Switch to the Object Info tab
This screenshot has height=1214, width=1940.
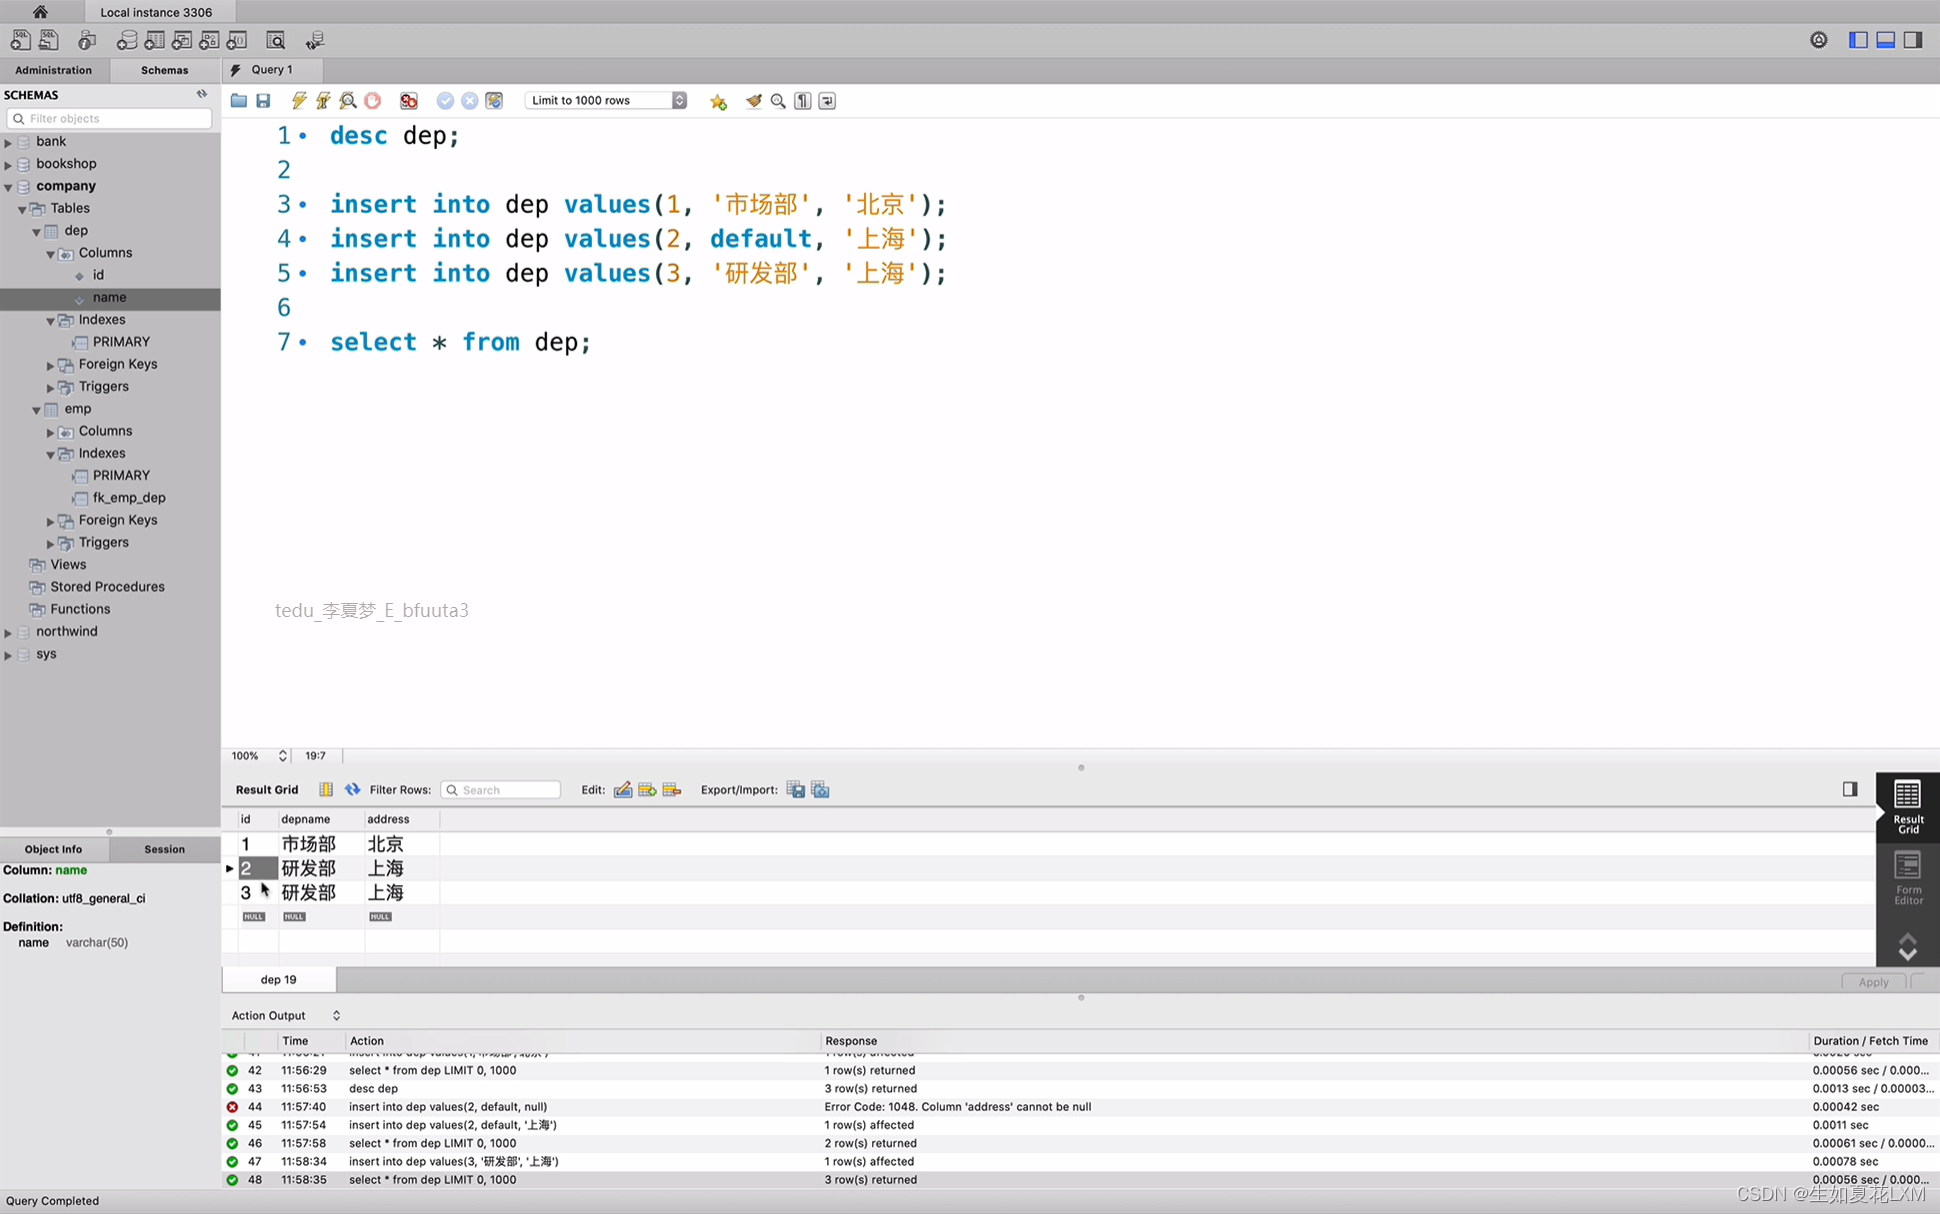point(54,849)
